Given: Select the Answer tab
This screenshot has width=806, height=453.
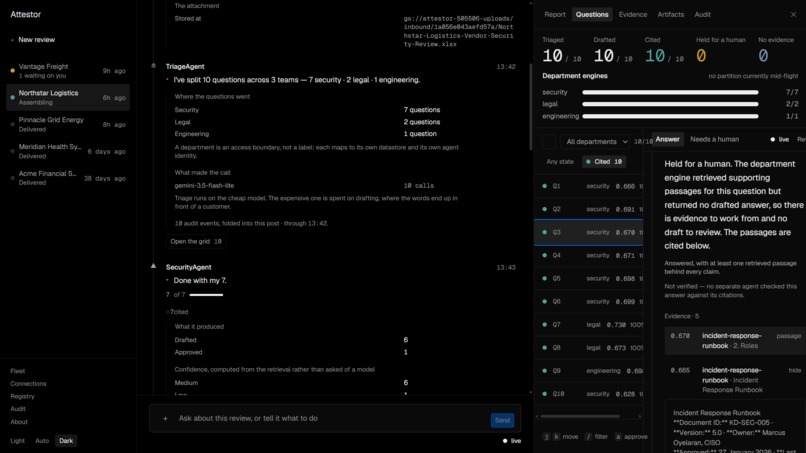Looking at the screenshot, I should [667, 139].
